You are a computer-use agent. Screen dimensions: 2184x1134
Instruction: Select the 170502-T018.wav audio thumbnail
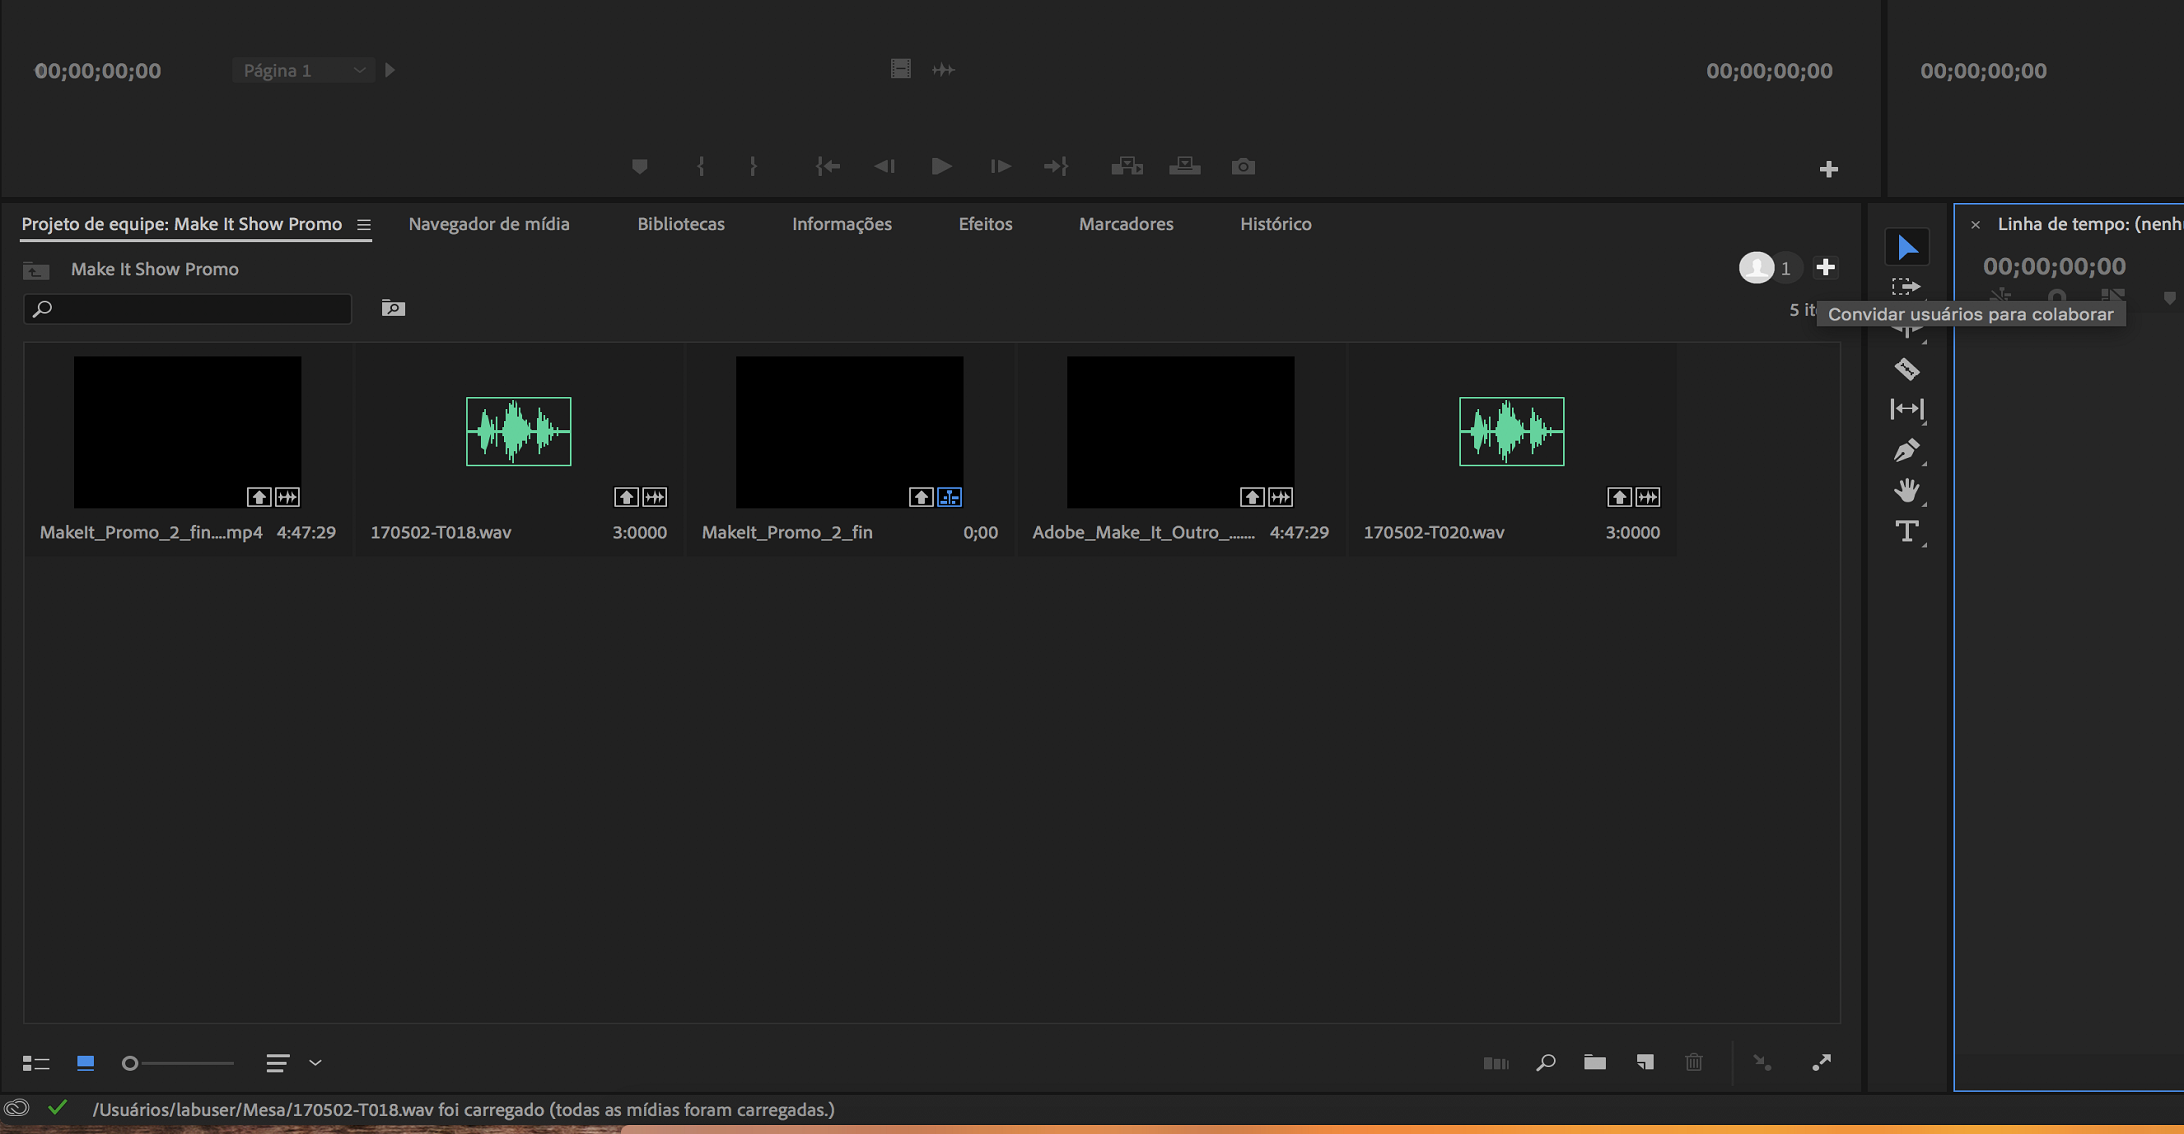pos(518,431)
